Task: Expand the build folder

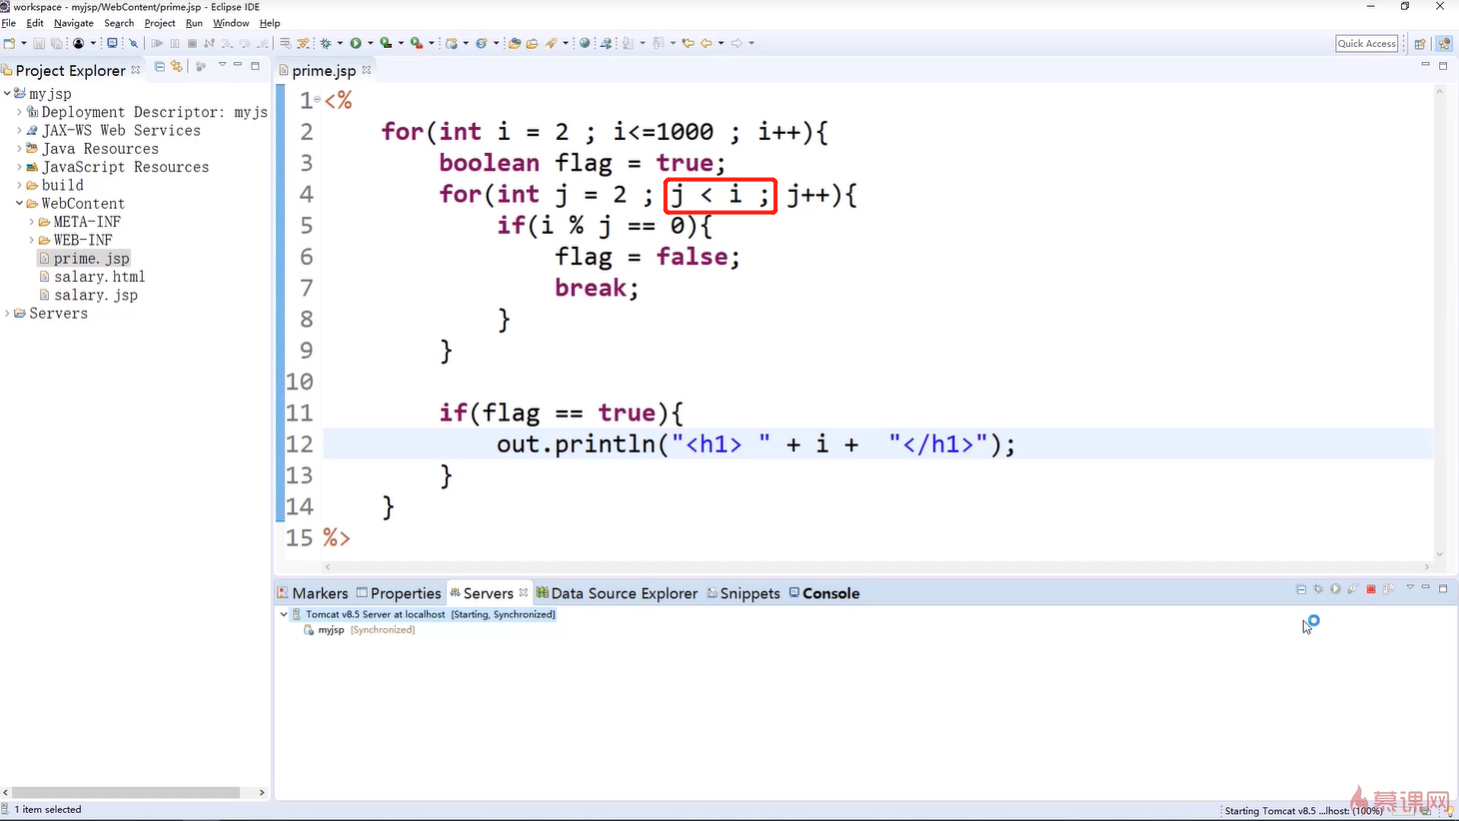Action: (x=19, y=185)
